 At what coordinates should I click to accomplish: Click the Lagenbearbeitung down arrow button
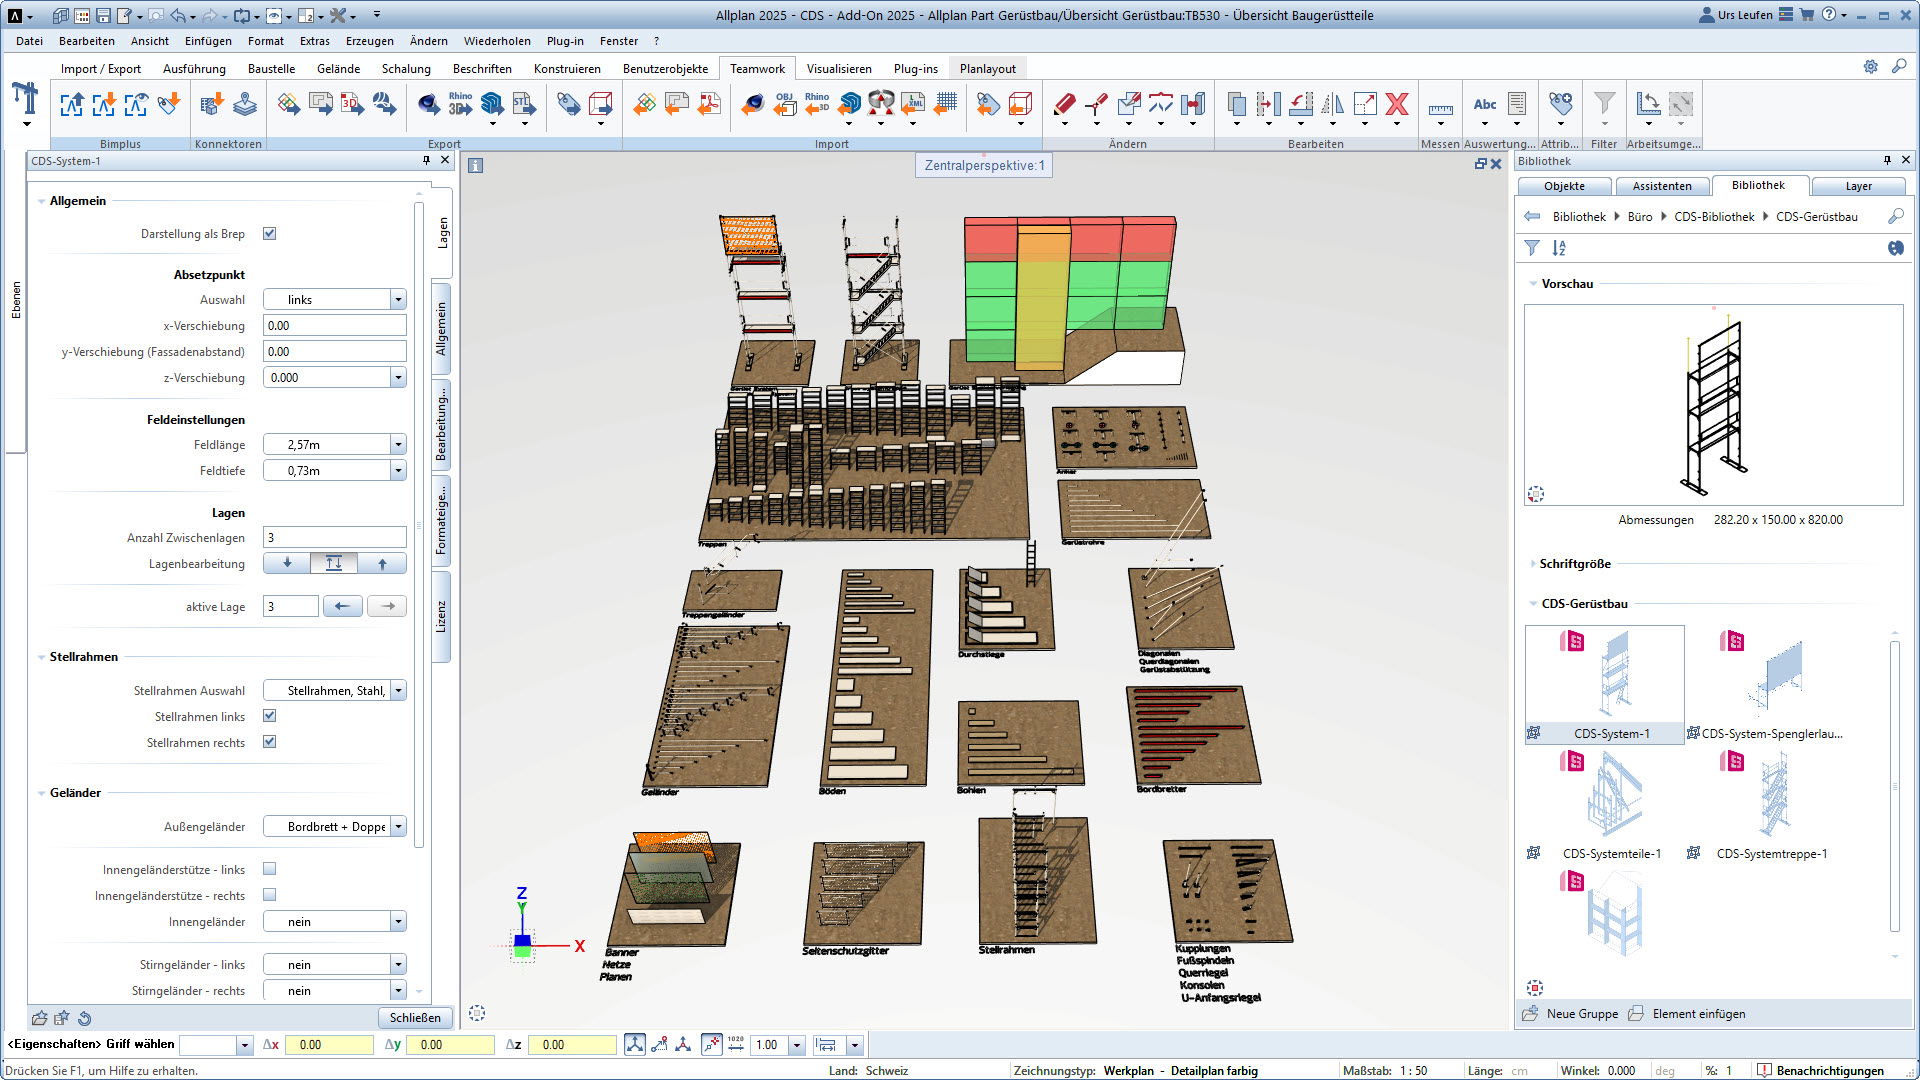287,564
